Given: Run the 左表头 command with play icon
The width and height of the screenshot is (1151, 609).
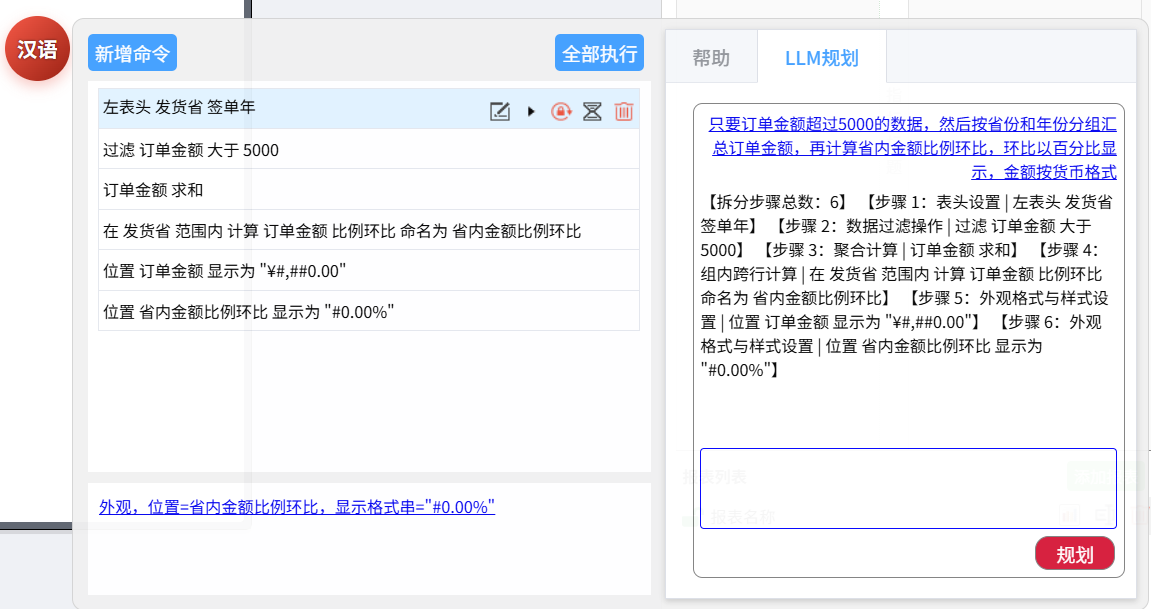Looking at the screenshot, I should click(531, 111).
